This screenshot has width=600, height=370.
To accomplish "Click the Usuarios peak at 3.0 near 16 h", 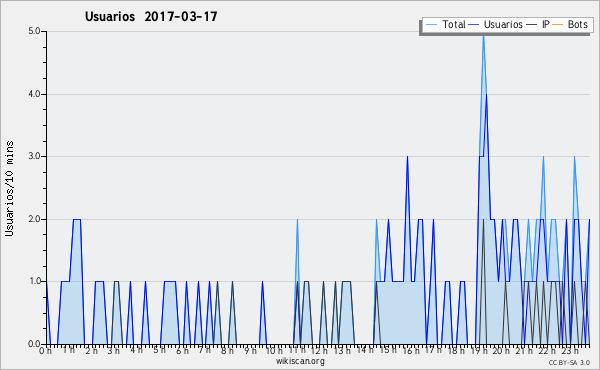I will point(407,158).
